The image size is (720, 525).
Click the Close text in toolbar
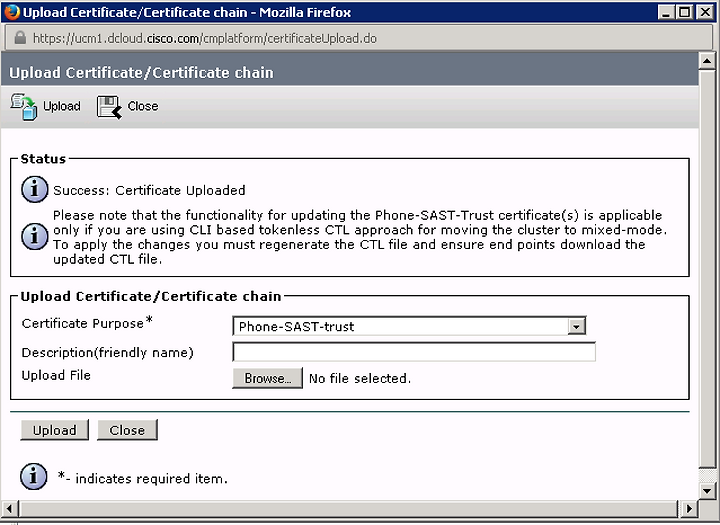[143, 106]
